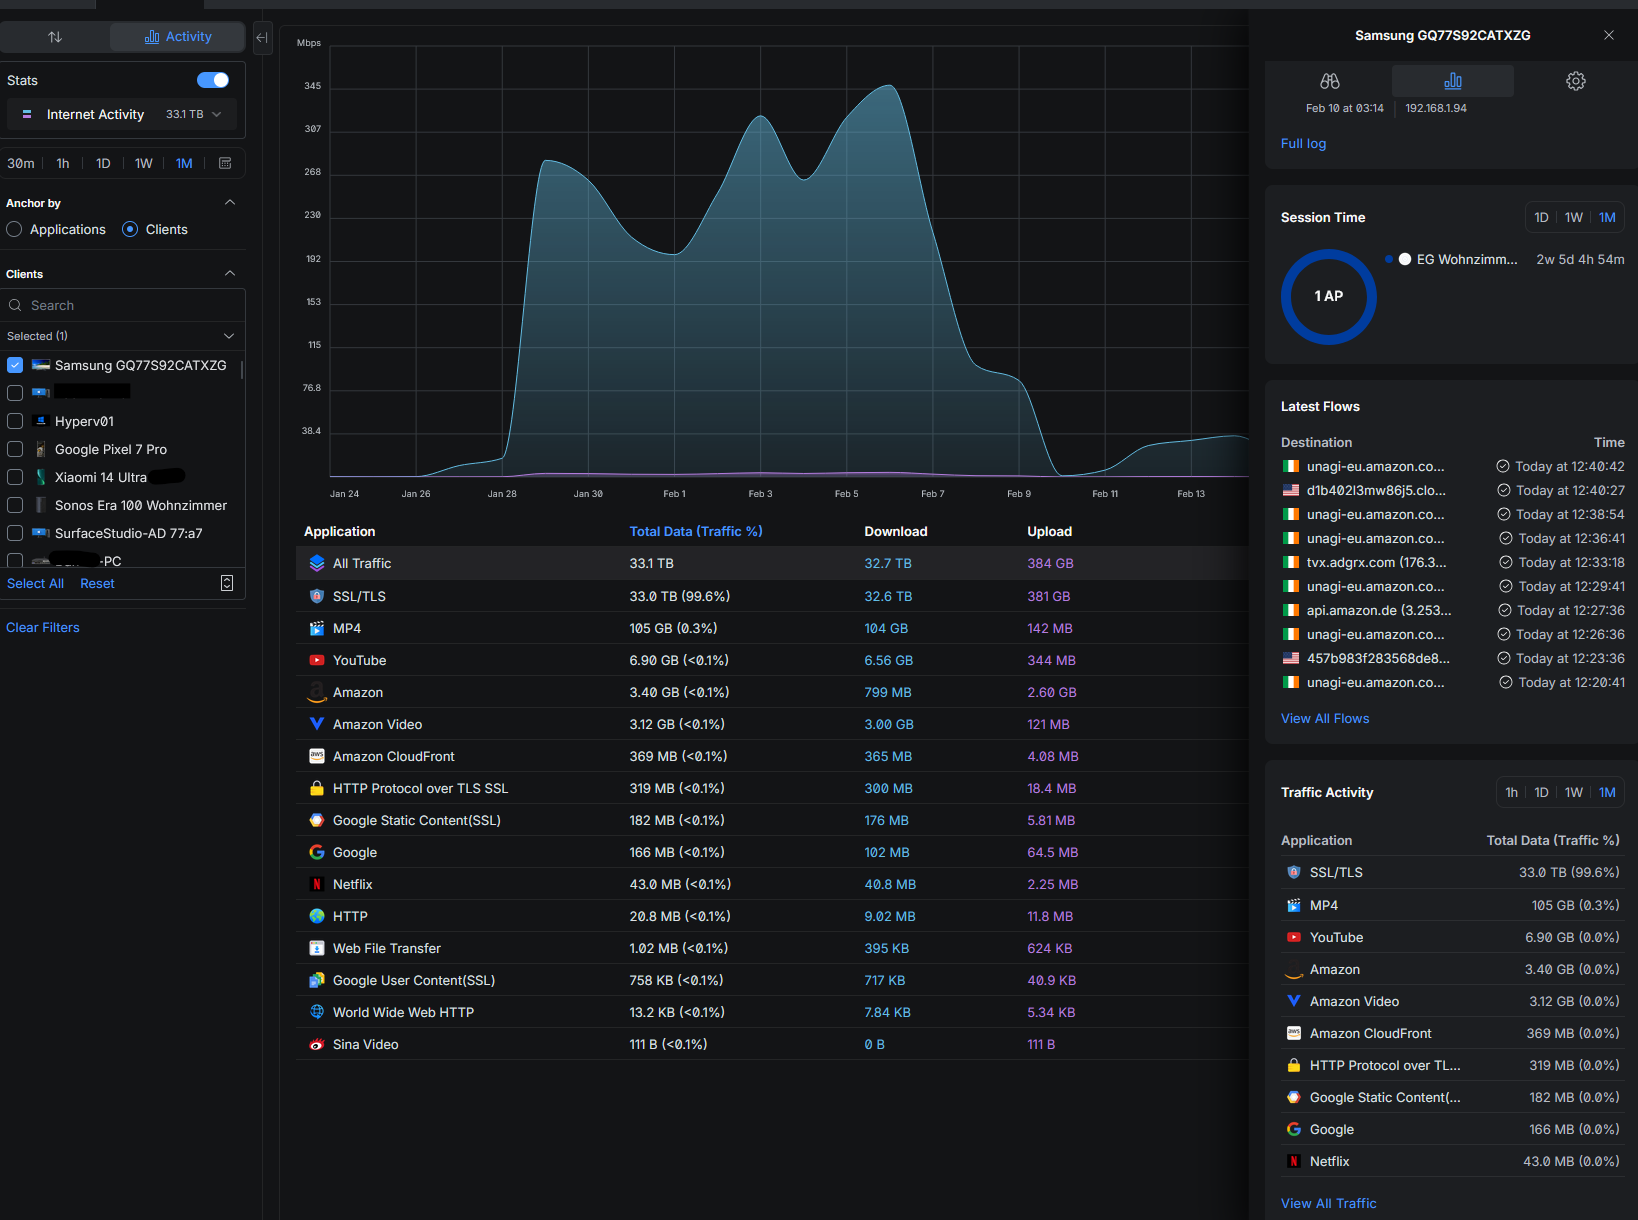Set Session Time range to 1D
The height and width of the screenshot is (1220, 1638).
[x=1541, y=217]
